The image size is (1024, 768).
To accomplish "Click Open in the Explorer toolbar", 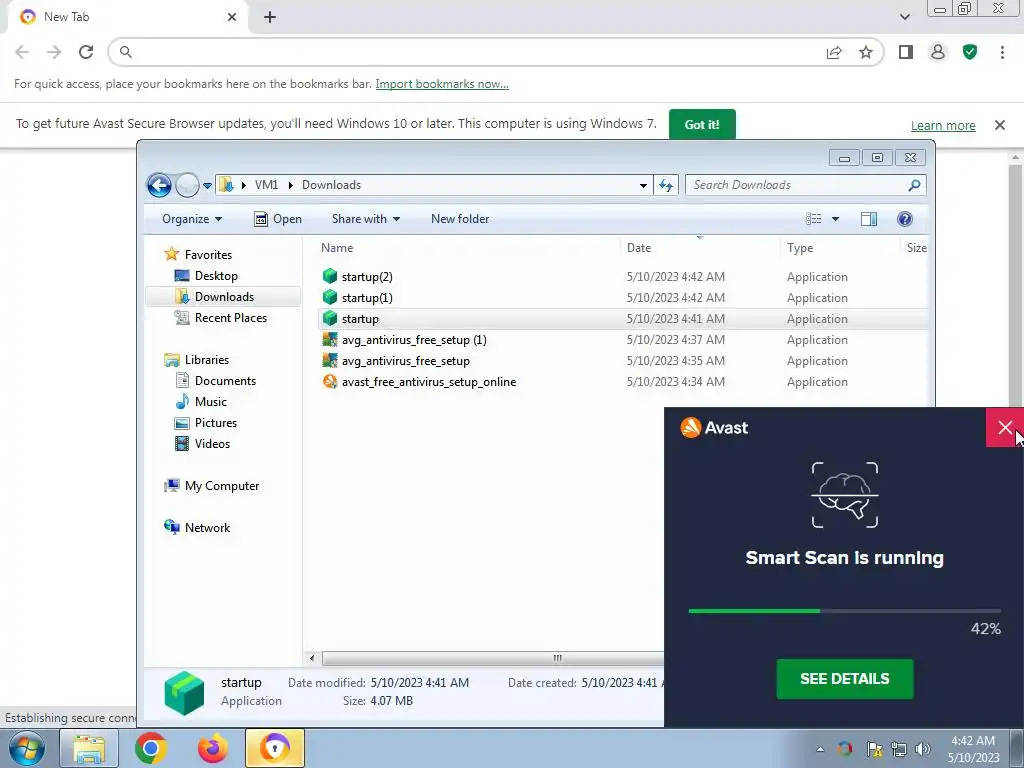I will [x=278, y=219].
